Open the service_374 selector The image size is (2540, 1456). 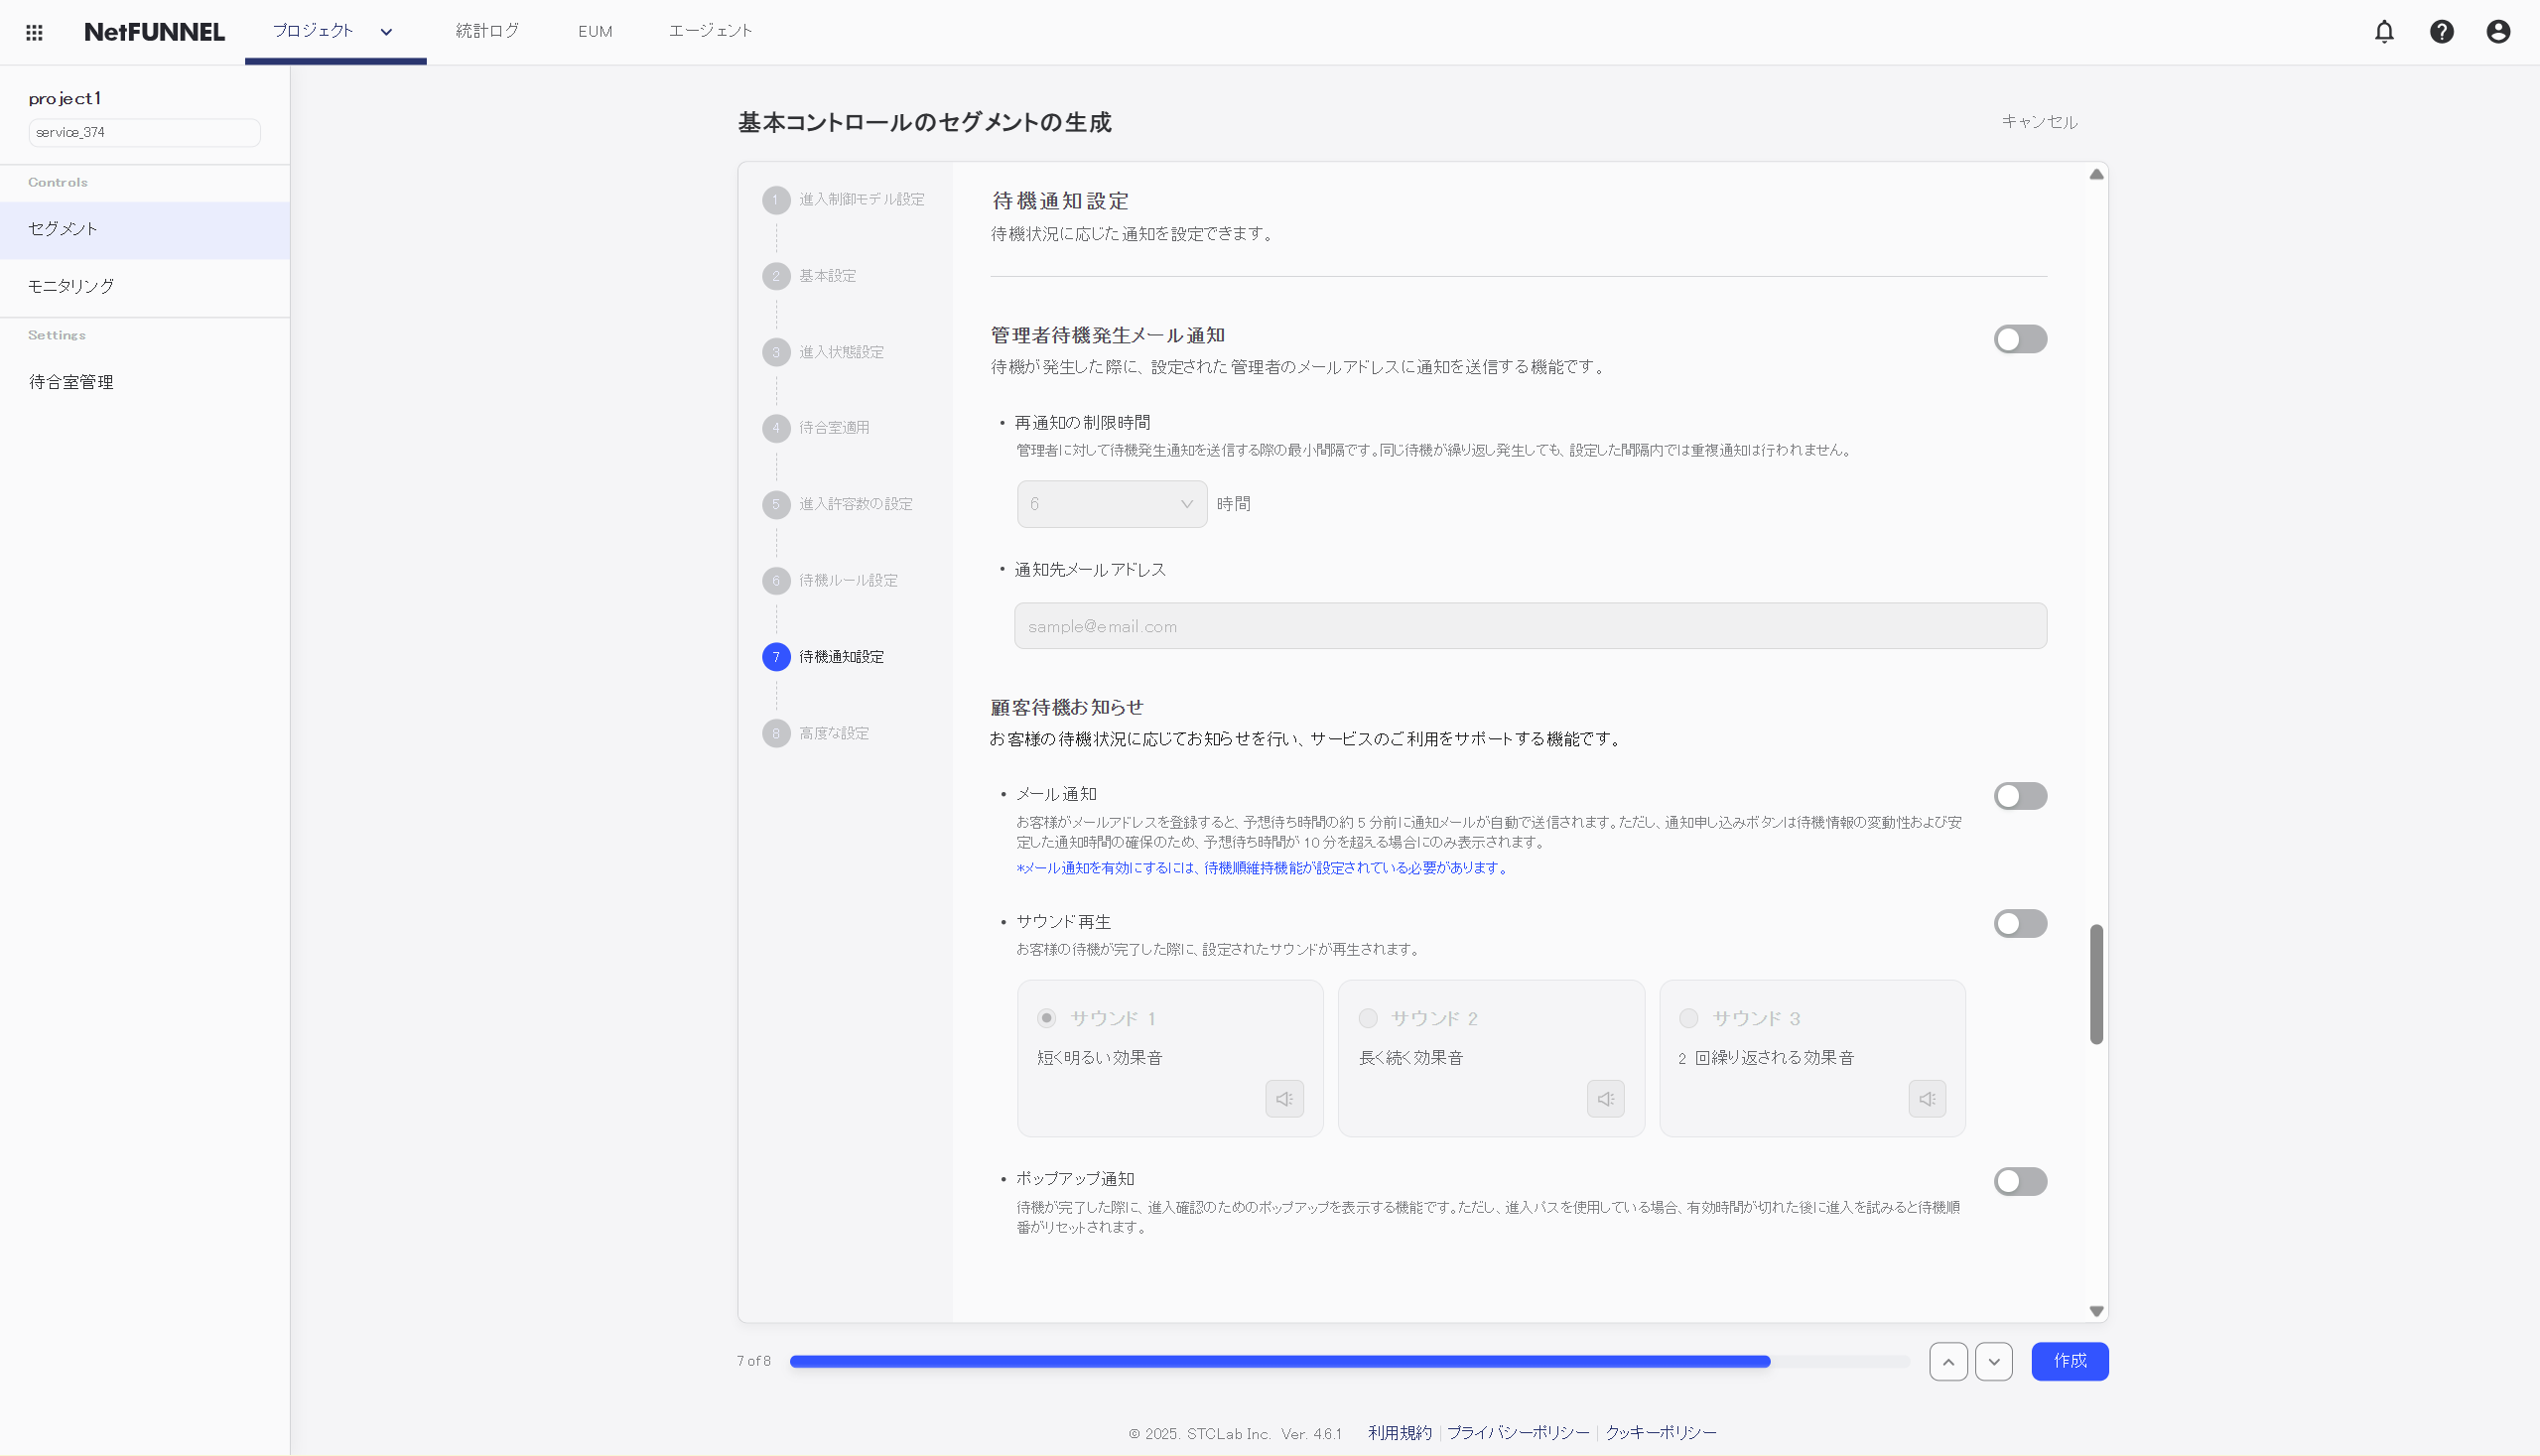(144, 131)
